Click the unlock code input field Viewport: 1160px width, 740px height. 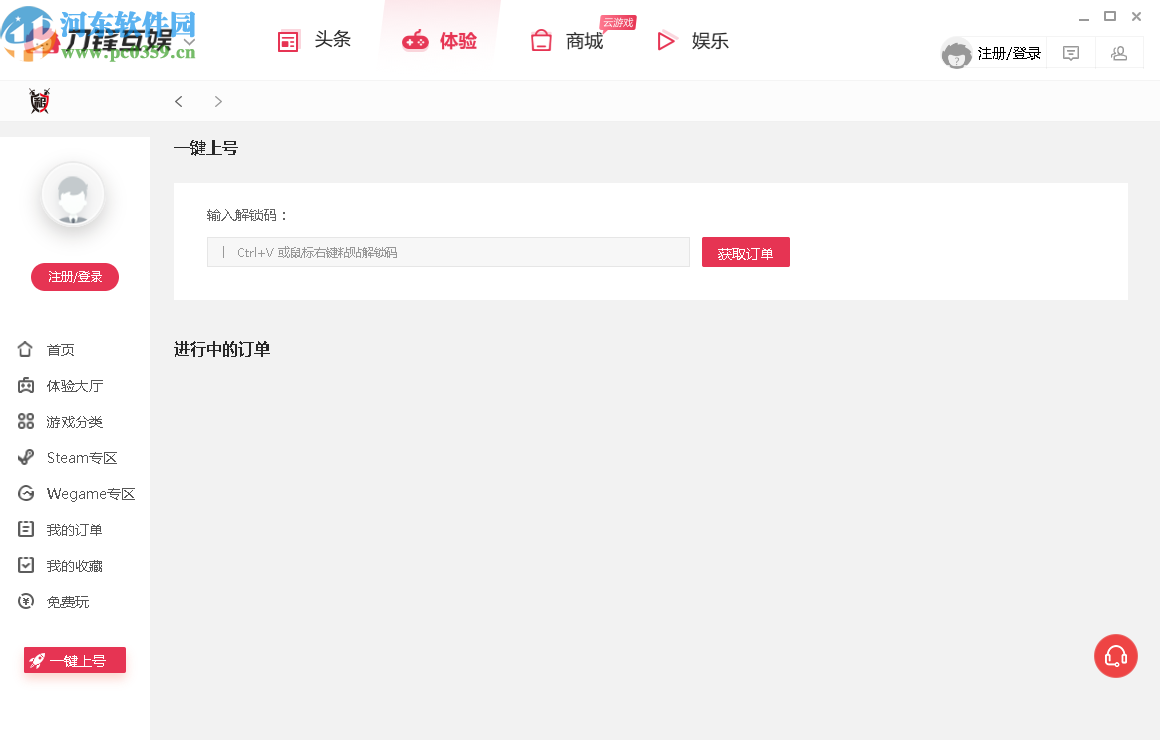point(447,251)
